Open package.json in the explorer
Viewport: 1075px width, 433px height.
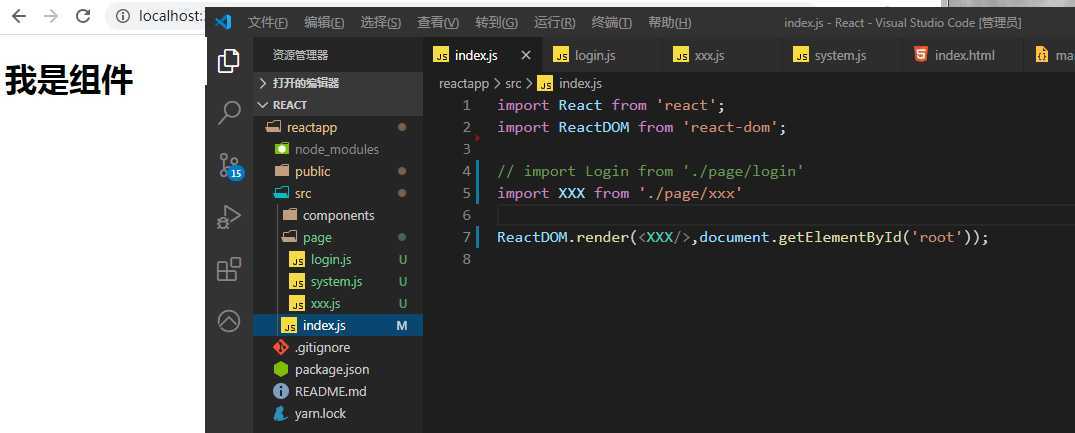click(338, 369)
